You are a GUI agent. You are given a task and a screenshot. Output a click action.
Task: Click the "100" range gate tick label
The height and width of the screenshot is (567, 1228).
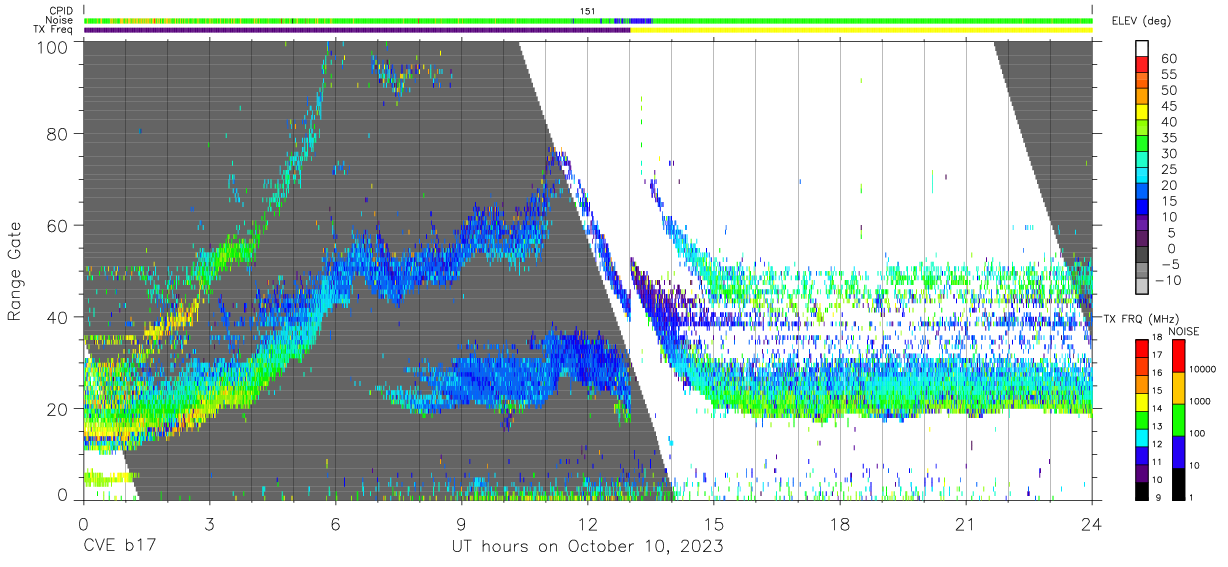(x=54, y=47)
